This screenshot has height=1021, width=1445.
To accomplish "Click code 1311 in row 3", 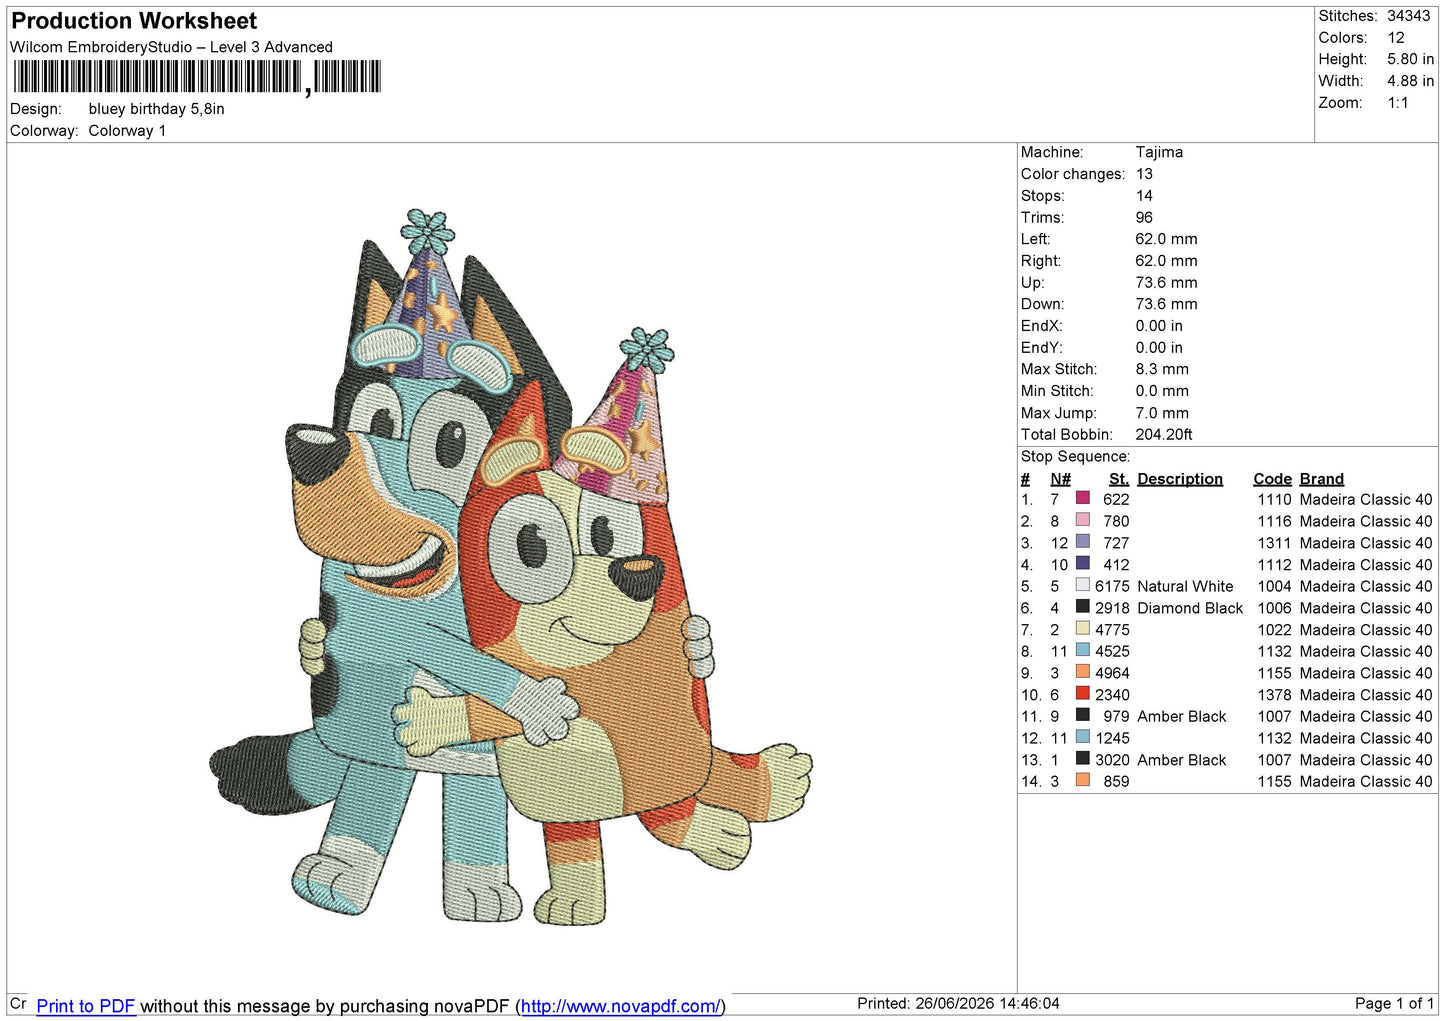I will coord(1274,543).
